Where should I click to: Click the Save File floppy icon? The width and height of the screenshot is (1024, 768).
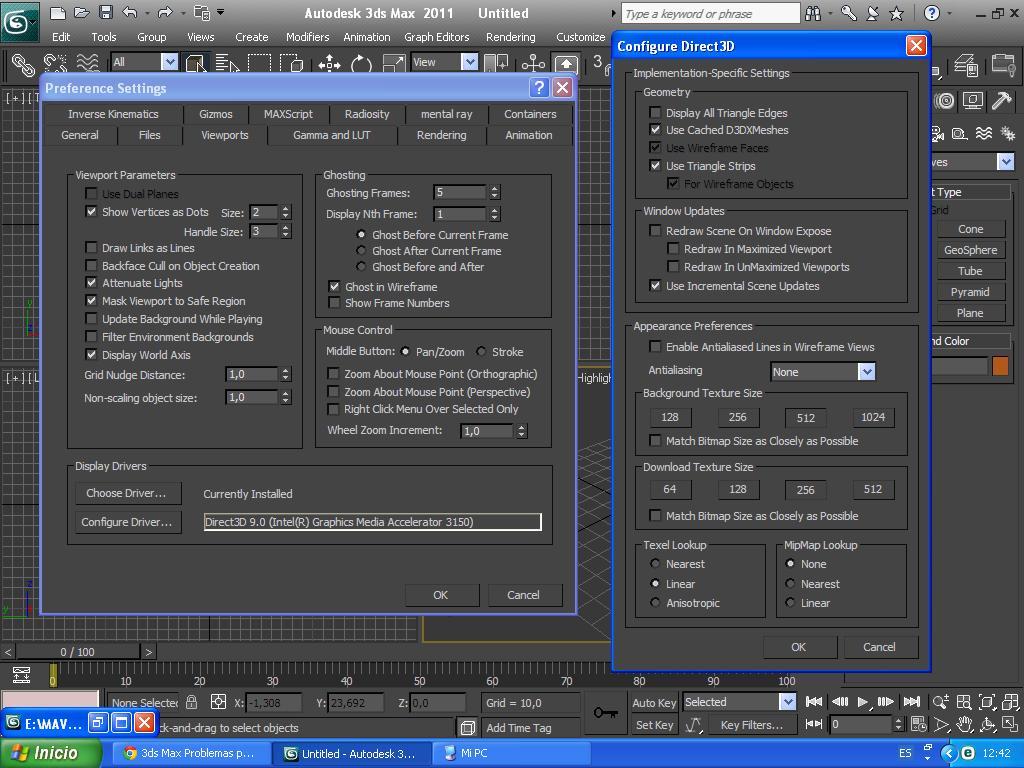tap(105, 12)
